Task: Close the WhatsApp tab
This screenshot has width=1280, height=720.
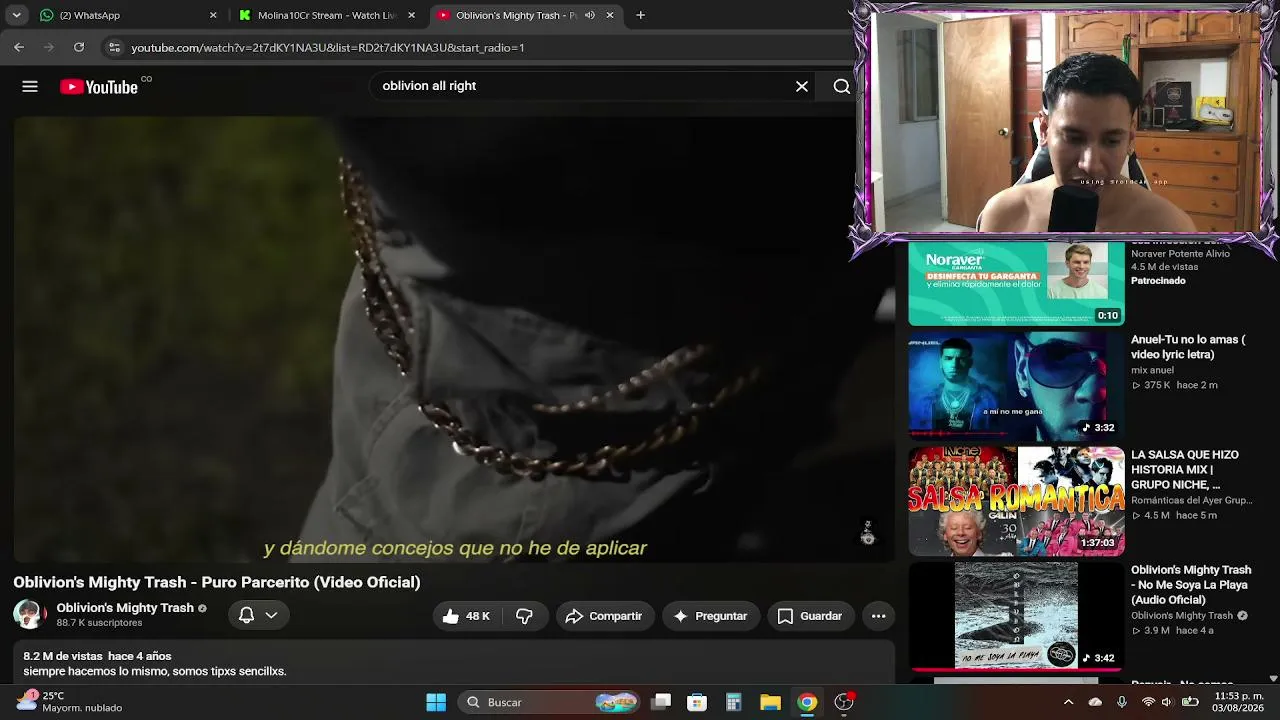Action: coord(213,15)
